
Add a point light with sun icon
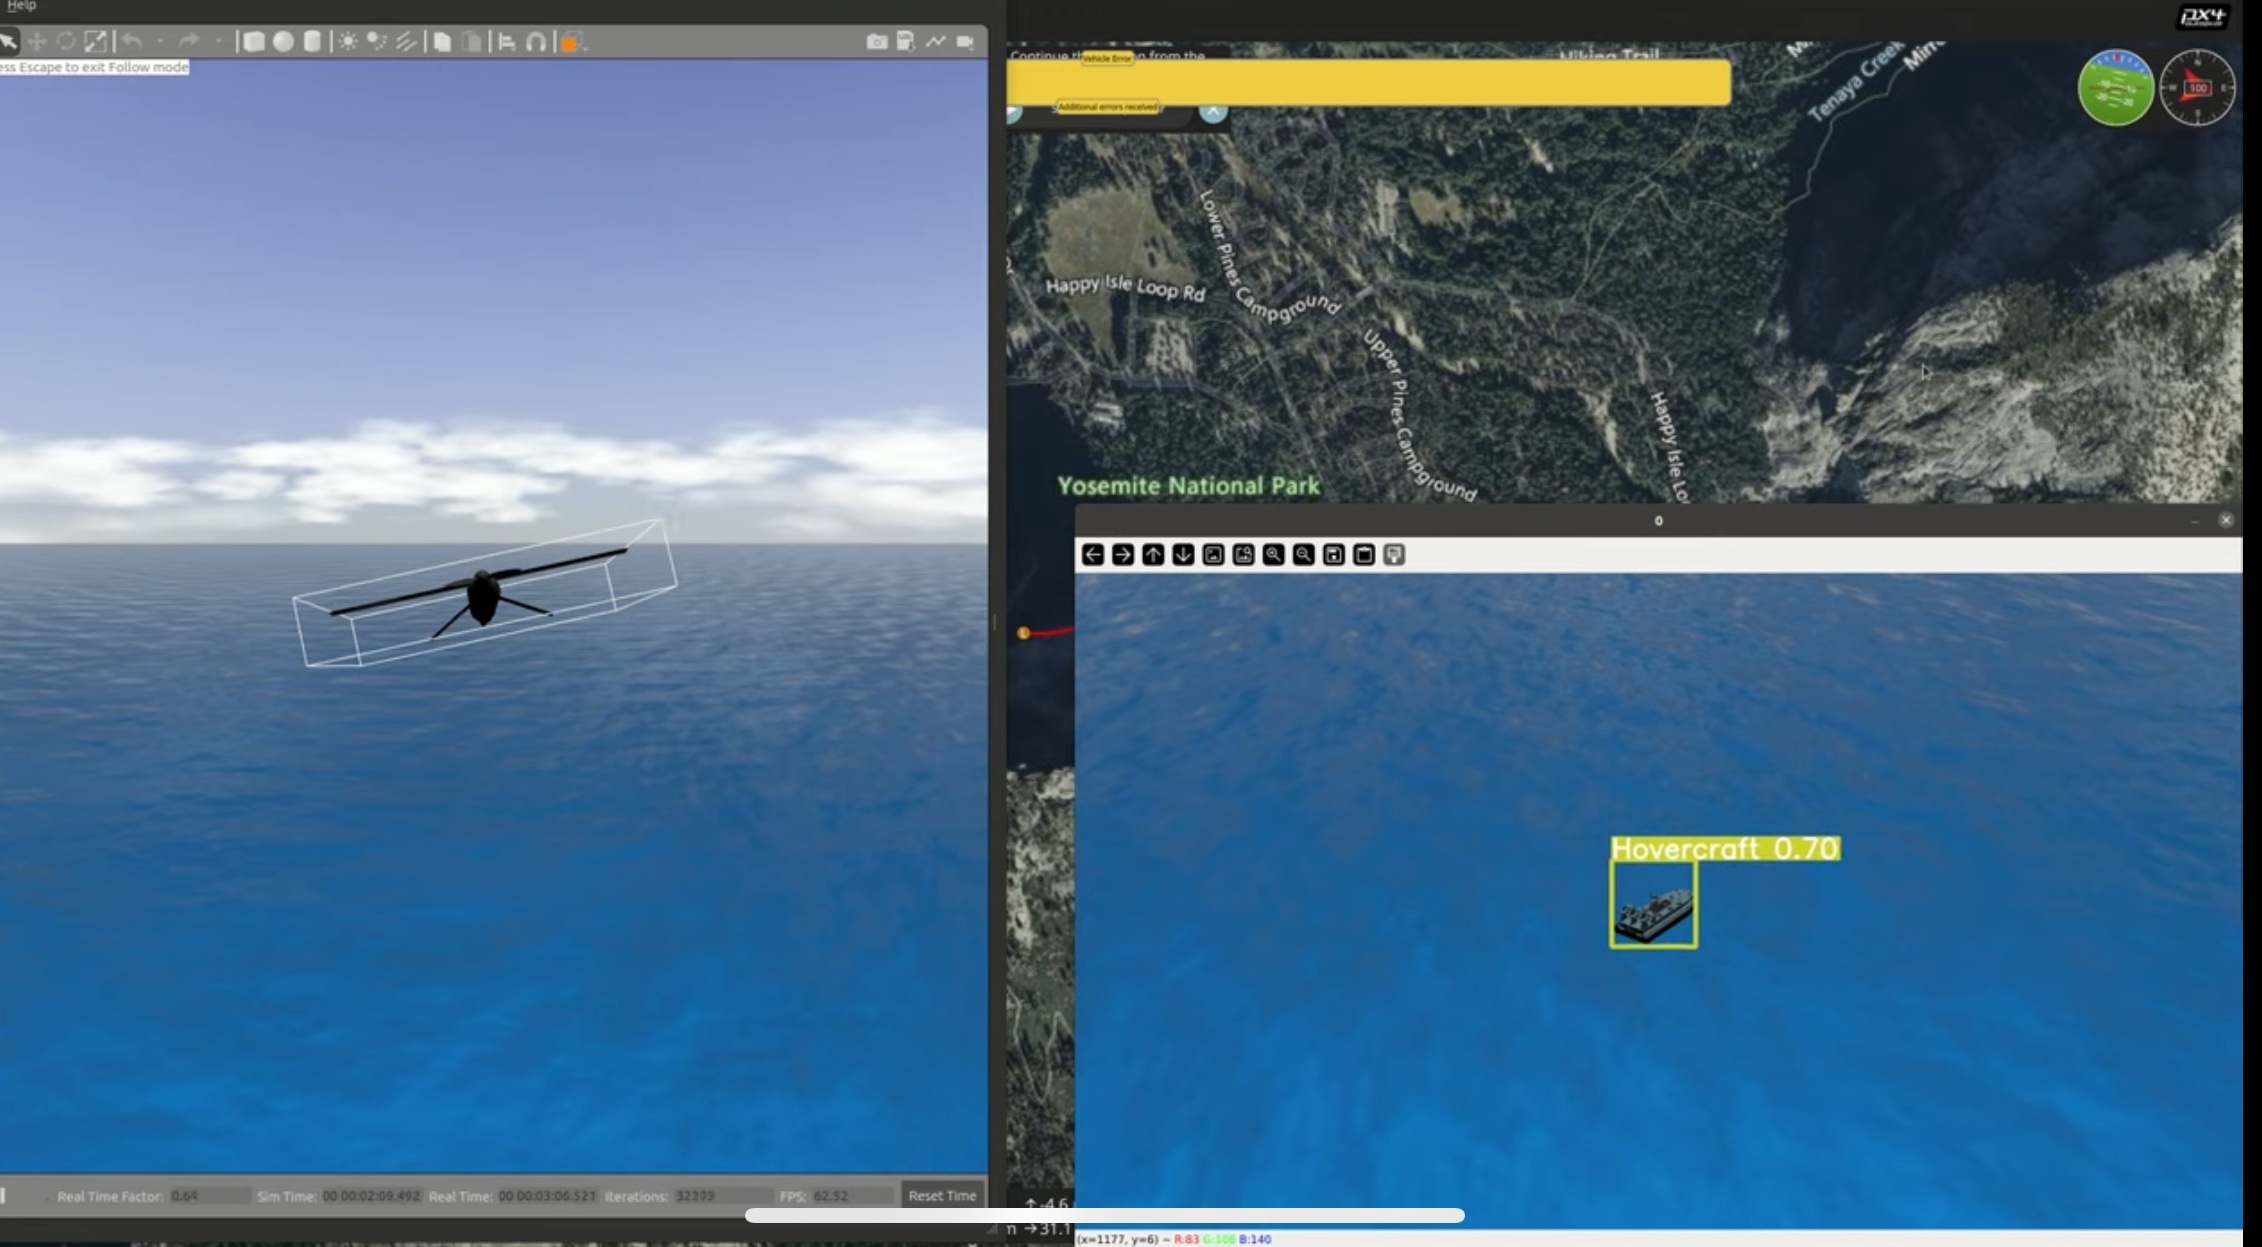coord(347,42)
